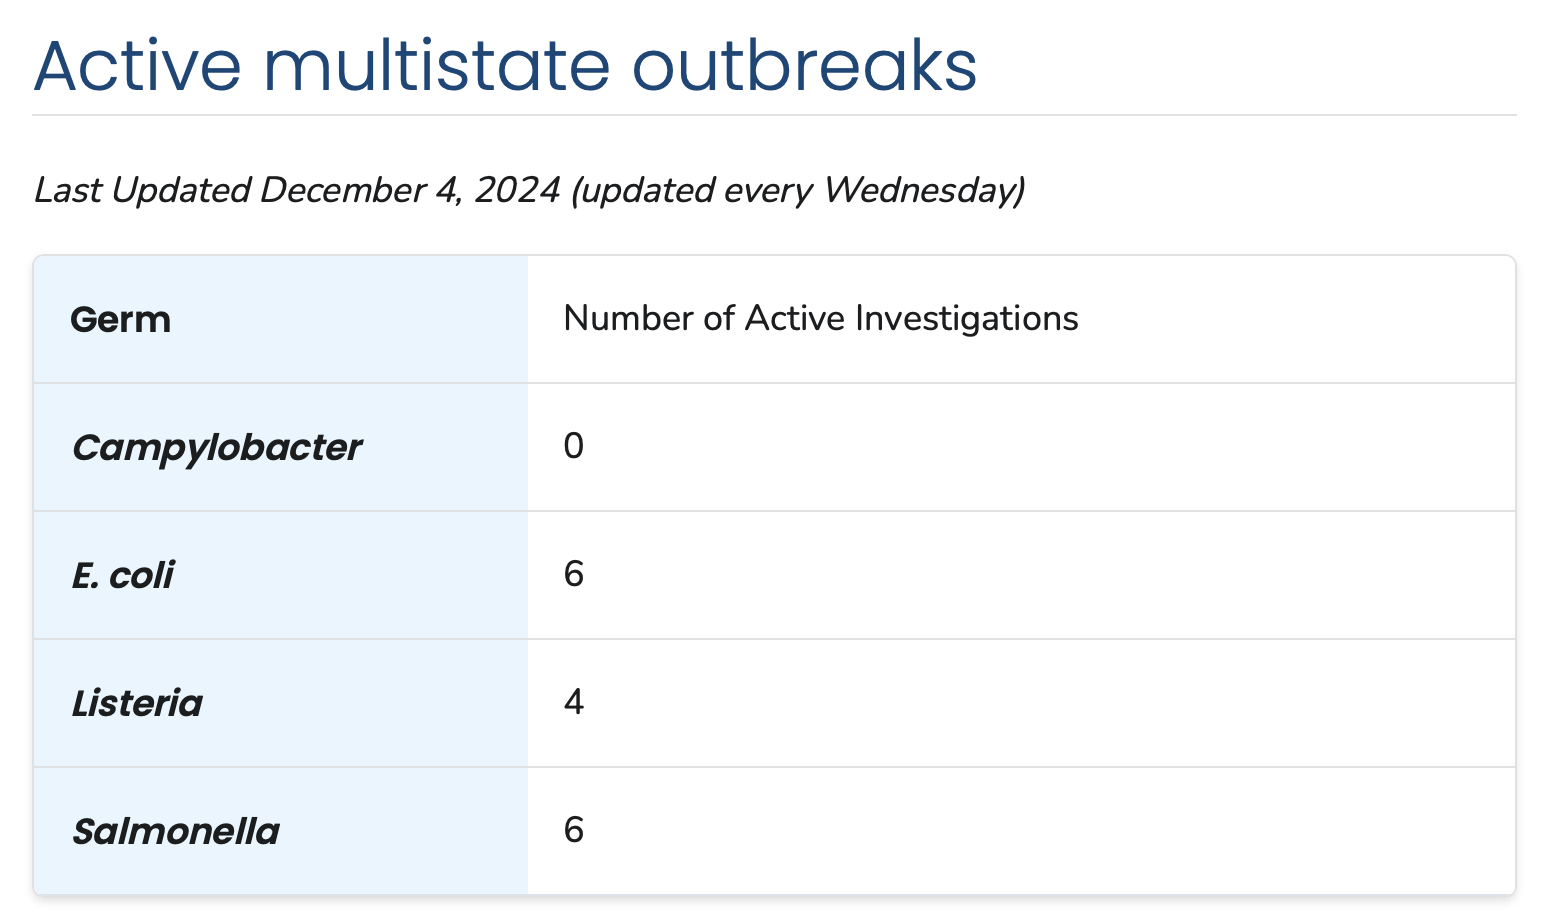This screenshot has width=1558, height=922.
Task: Select the "December 4, 2024" date text
Action: tap(410, 190)
